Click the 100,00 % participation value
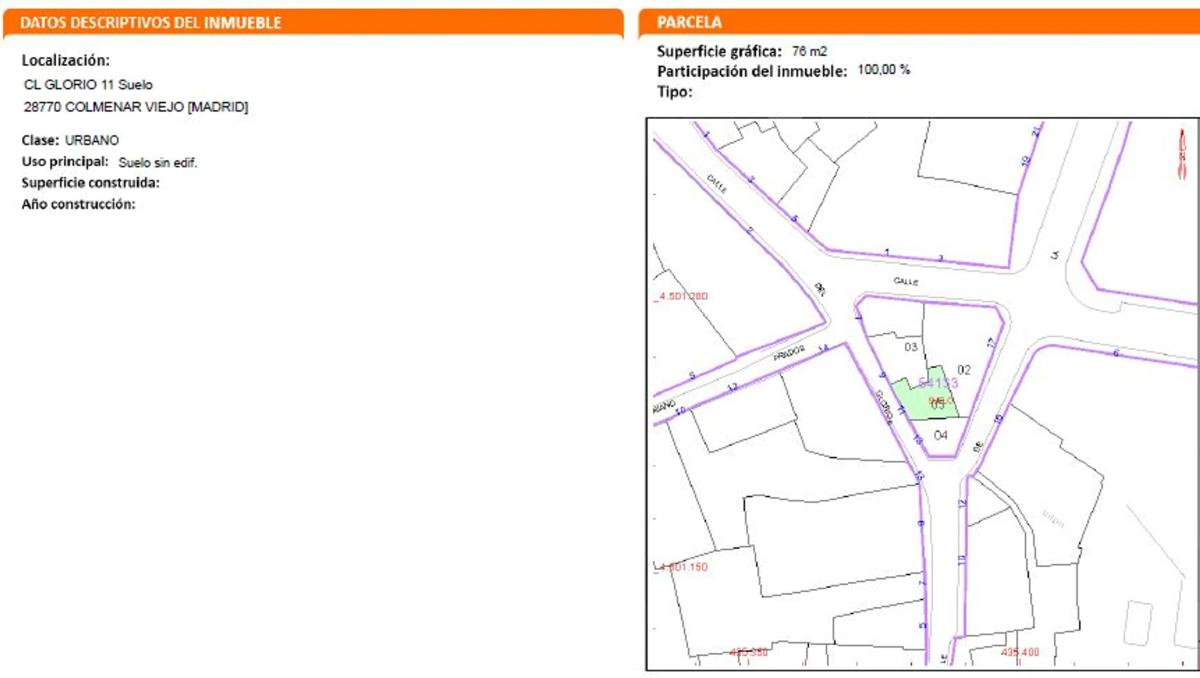The height and width of the screenshot is (678, 1200). pos(884,70)
